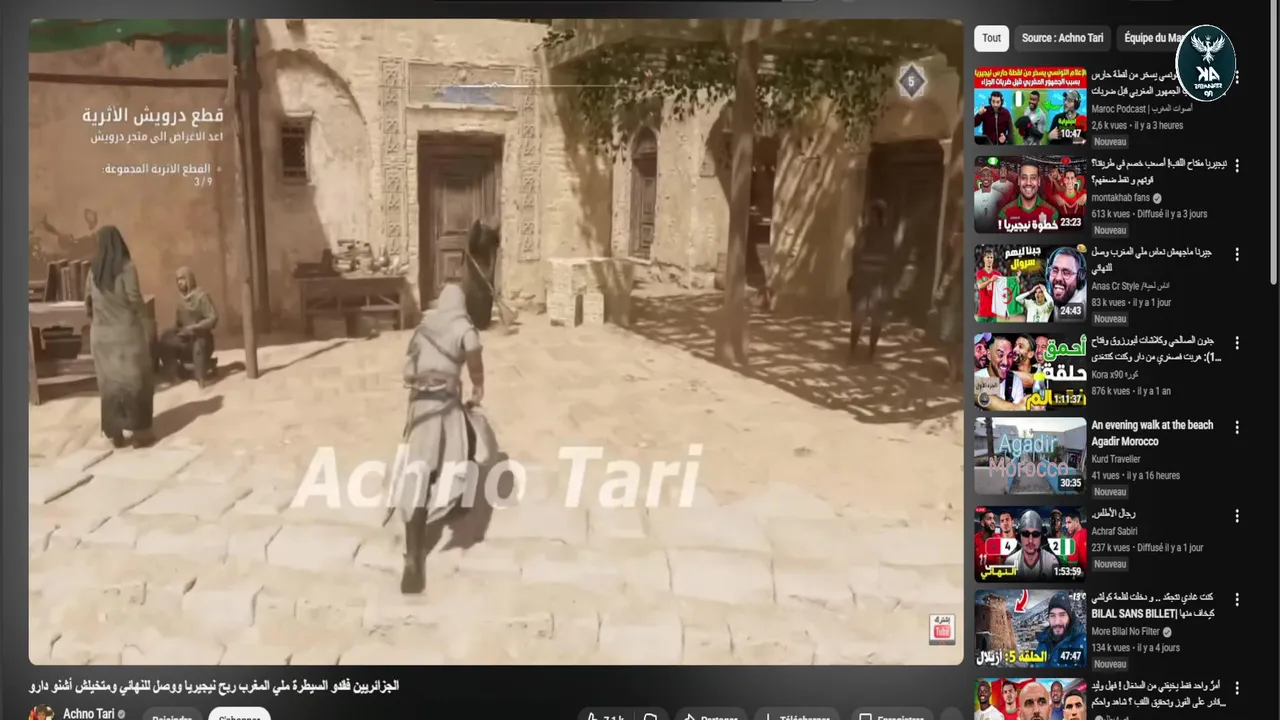
Task: Click the verified badge next to More Bilal No Filter
Action: pos(1167,632)
